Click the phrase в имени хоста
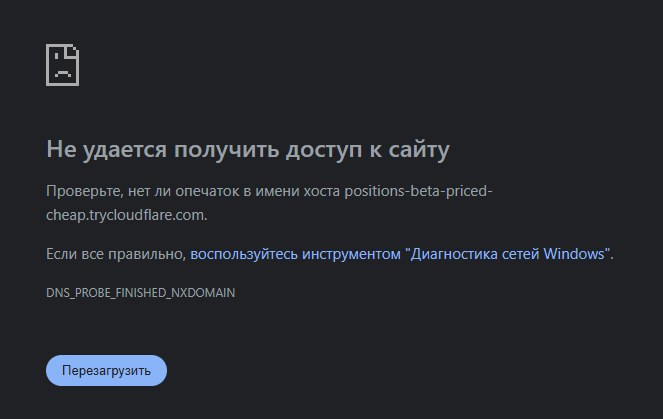Viewport: 663px width, 419px height. coord(290,191)
